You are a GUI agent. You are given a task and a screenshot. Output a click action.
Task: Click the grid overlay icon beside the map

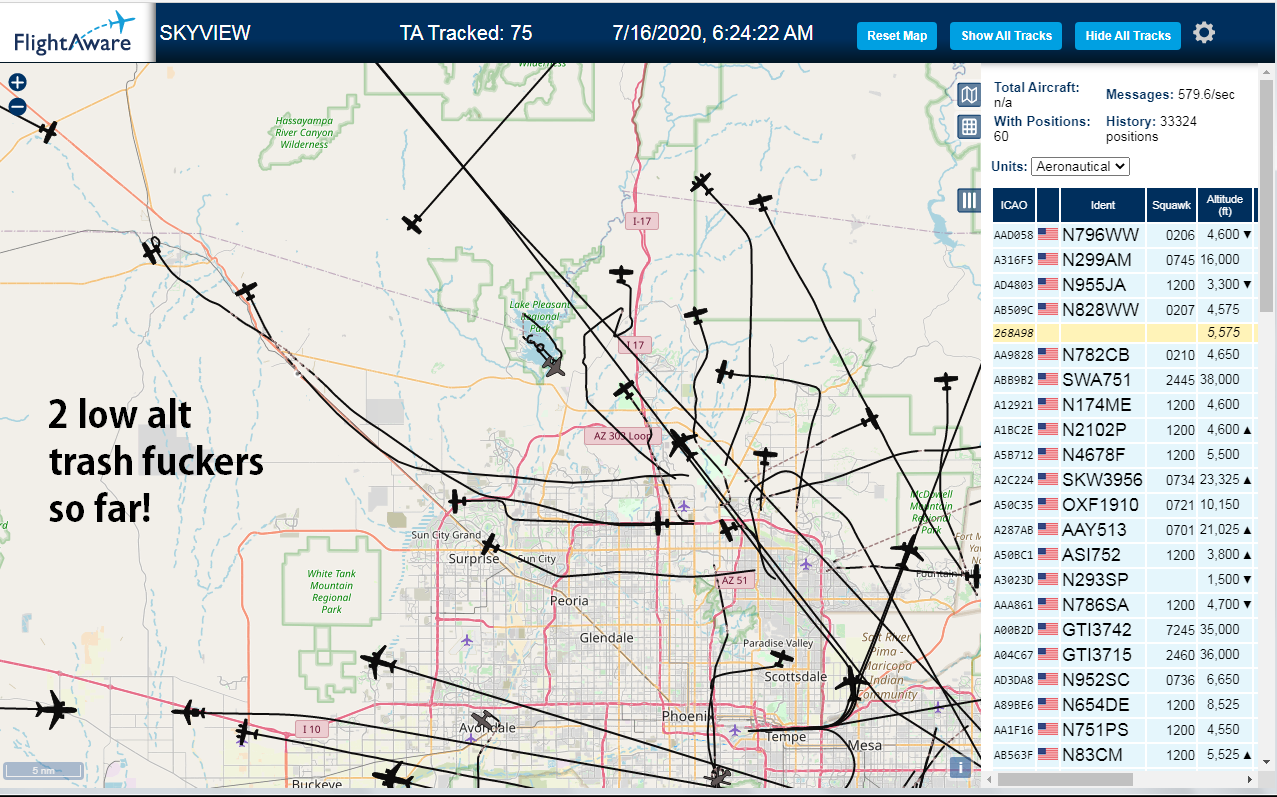click(x=968, y=126)
